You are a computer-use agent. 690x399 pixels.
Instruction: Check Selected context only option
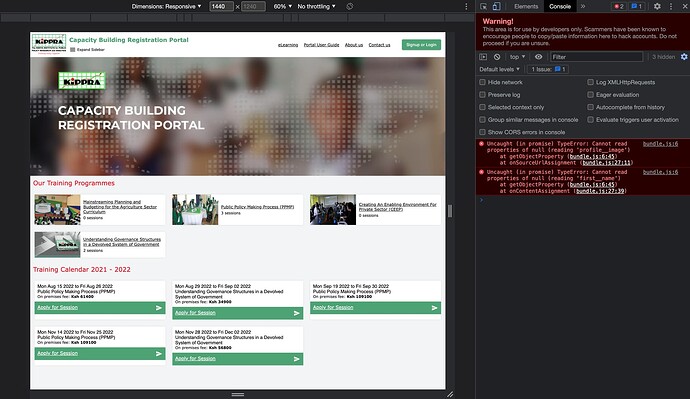tap(482, 107)
